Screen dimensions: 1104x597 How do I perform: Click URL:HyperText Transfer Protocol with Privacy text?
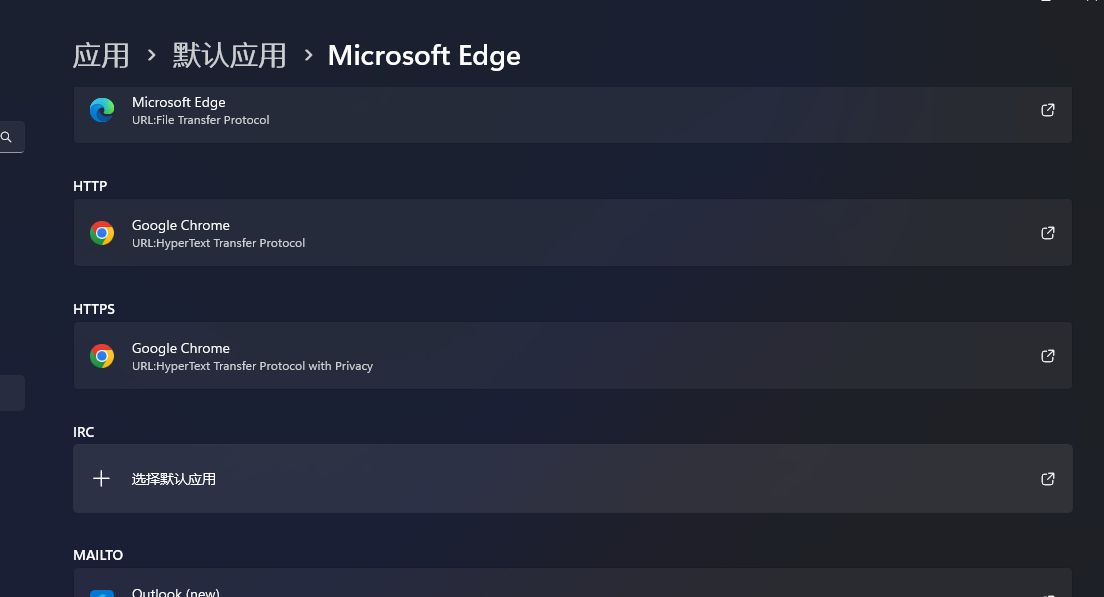(x=252, y=366)
